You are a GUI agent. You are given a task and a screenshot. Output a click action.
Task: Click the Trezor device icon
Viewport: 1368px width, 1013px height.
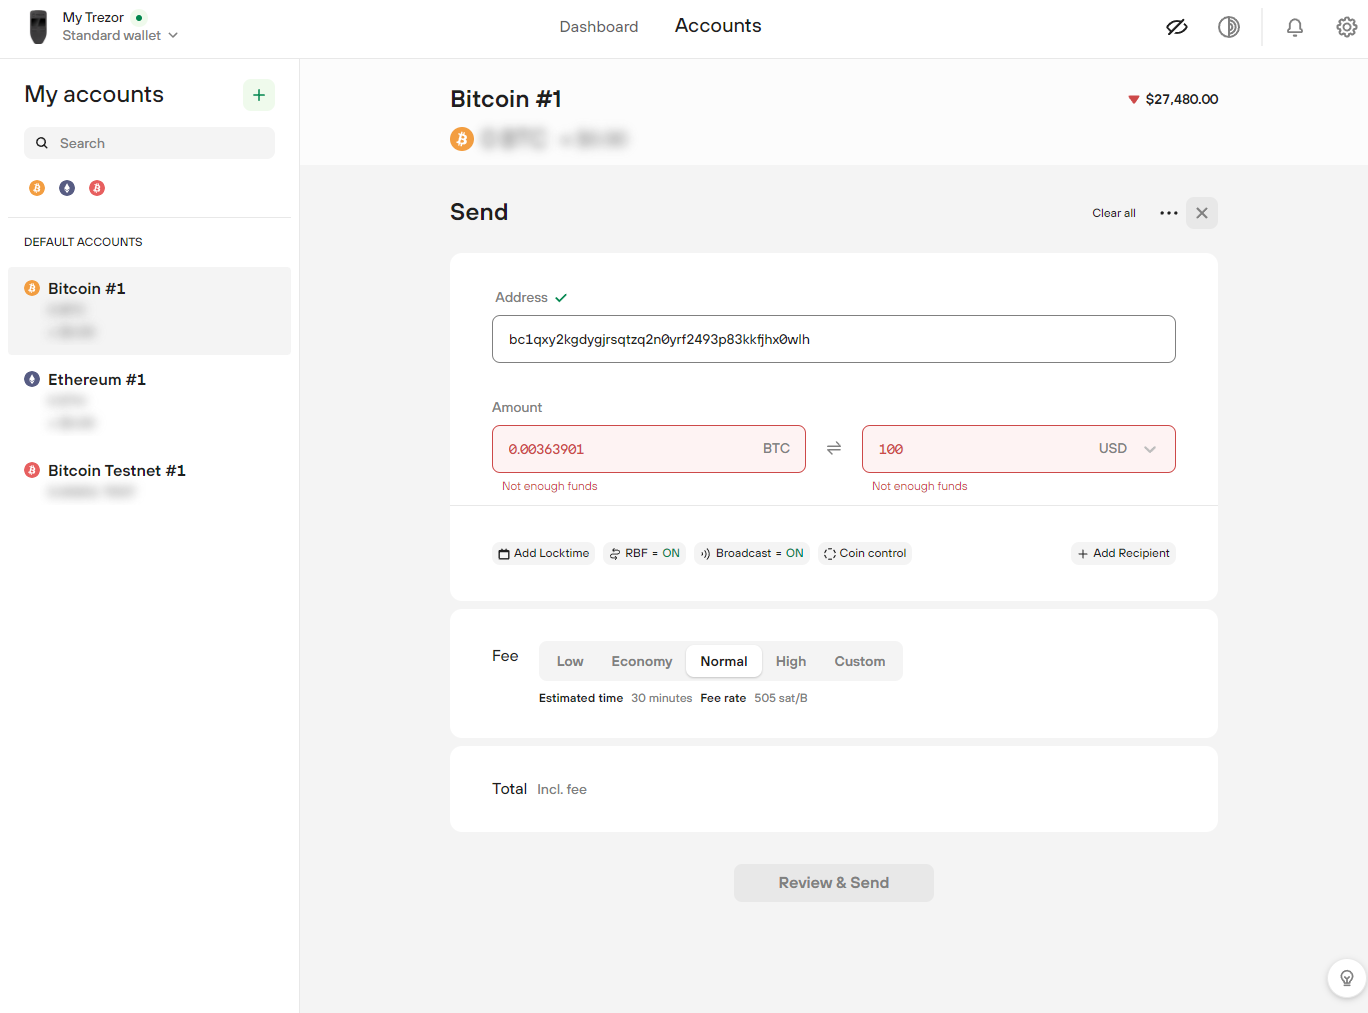(38, 27)
